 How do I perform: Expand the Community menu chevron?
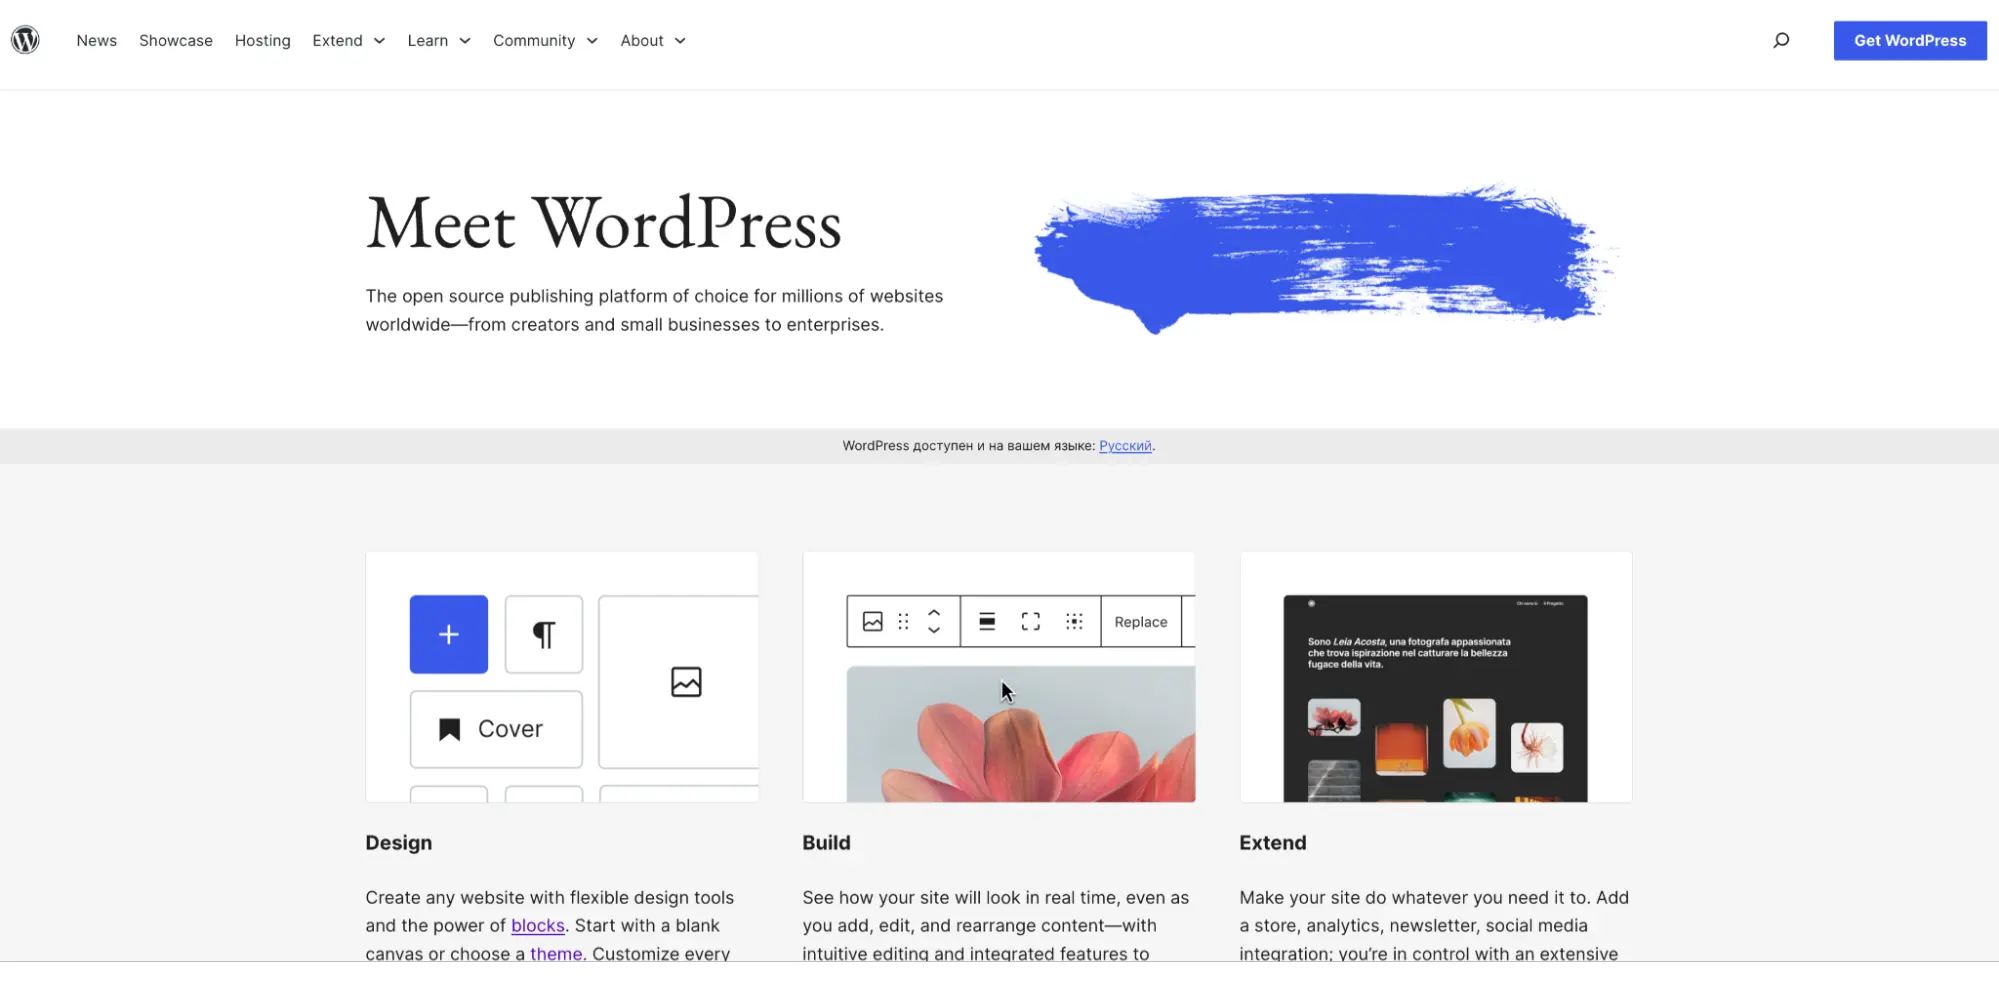pyautogui.click(x=592, y=41)
